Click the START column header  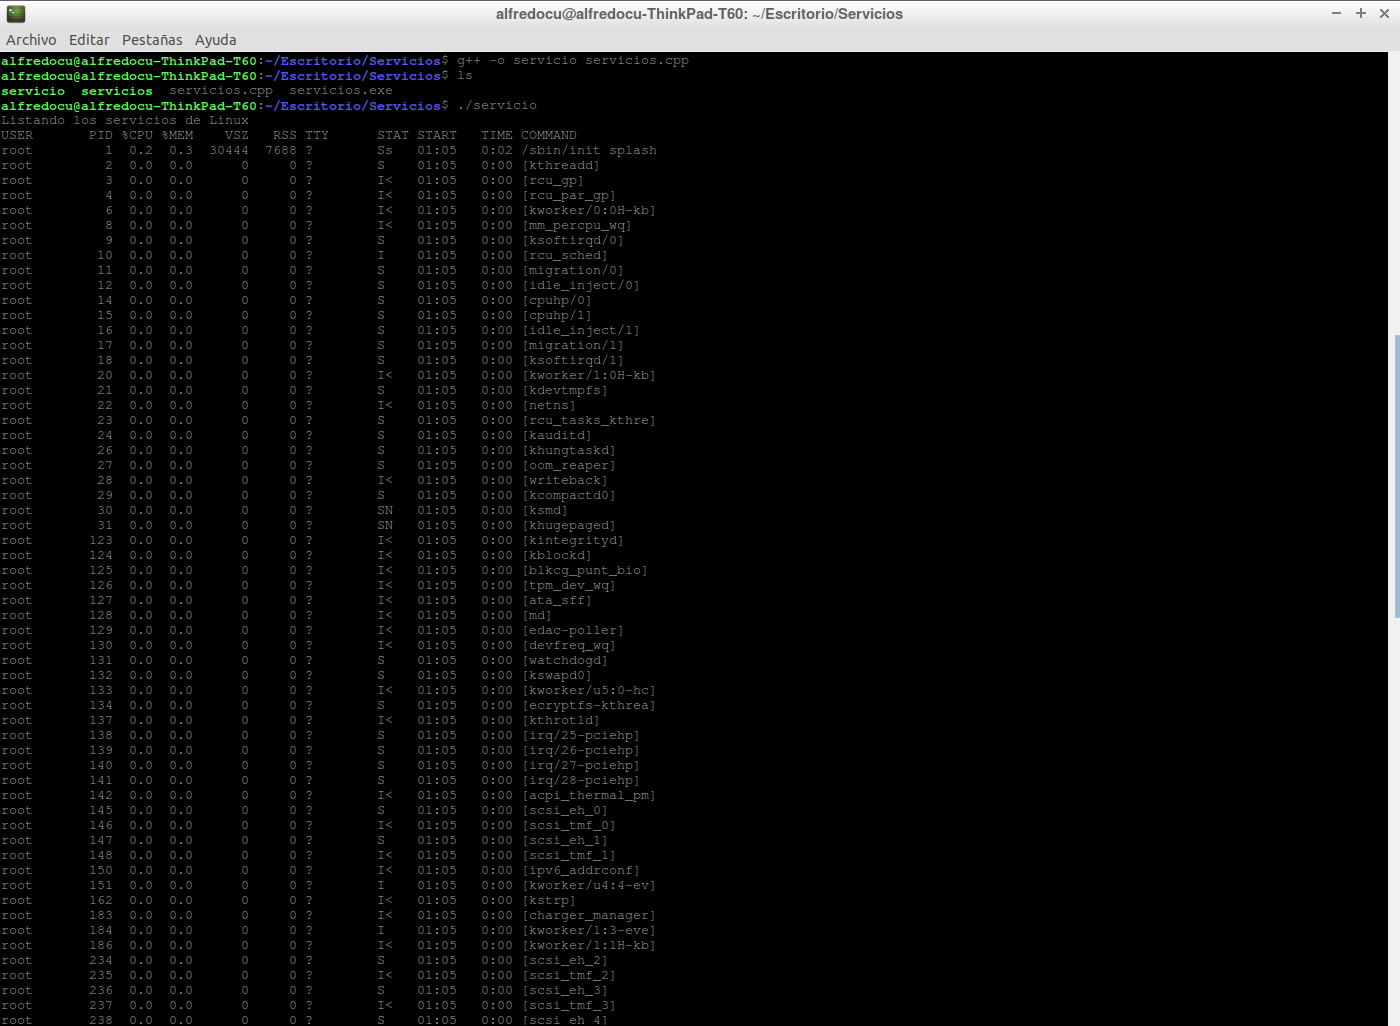click(437, 136)
